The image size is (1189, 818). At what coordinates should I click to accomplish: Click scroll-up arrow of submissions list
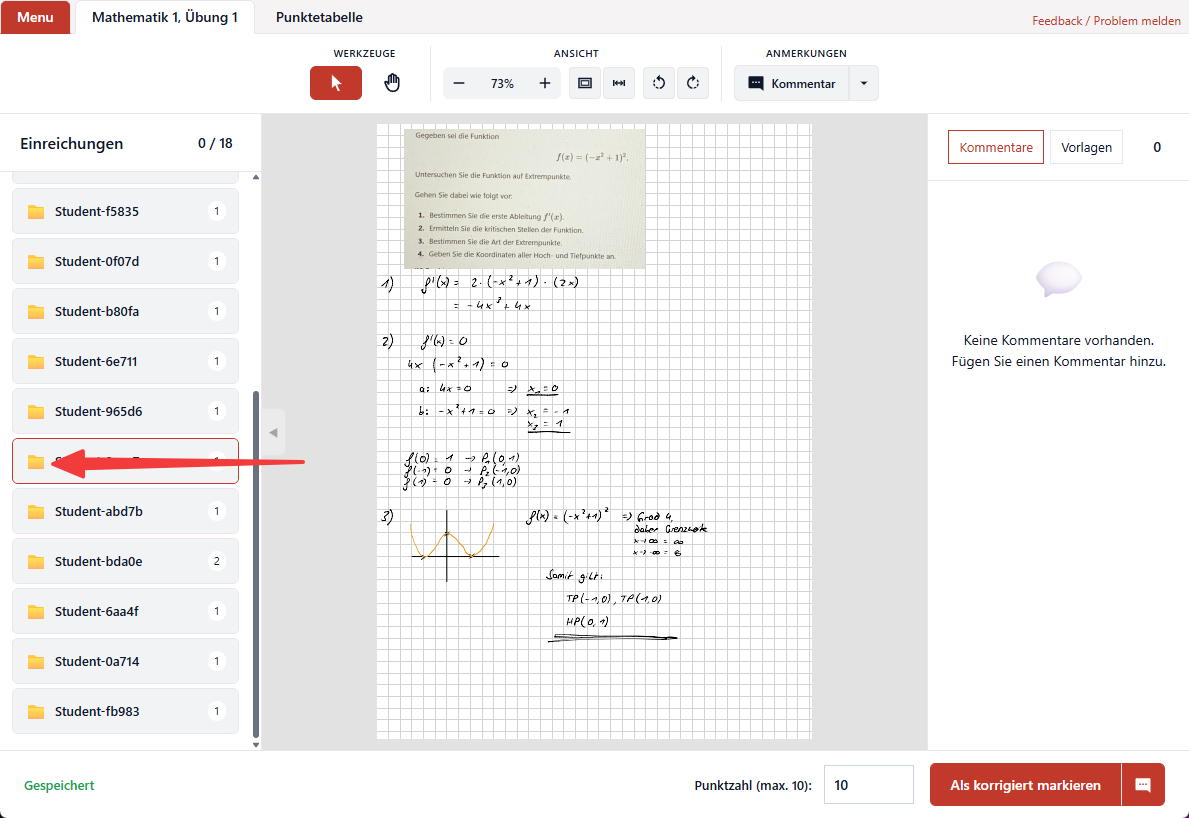click(x=256, y=177)
